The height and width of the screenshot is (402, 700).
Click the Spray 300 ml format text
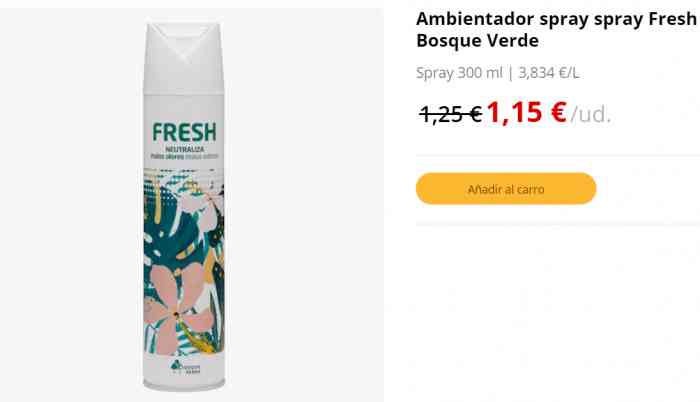[x=459, y=73]
